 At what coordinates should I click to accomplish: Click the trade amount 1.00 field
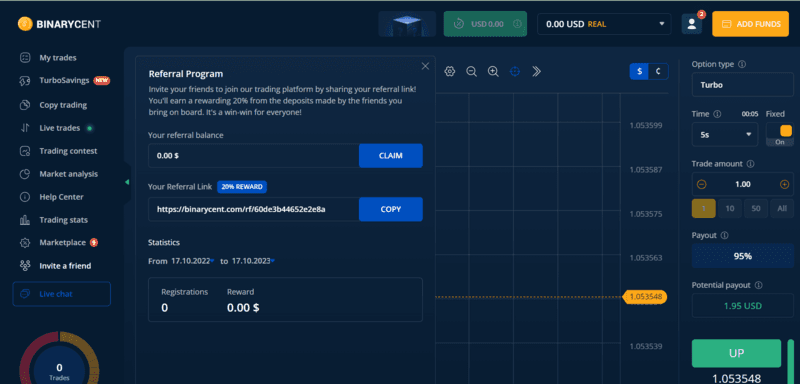coord(743,184)
